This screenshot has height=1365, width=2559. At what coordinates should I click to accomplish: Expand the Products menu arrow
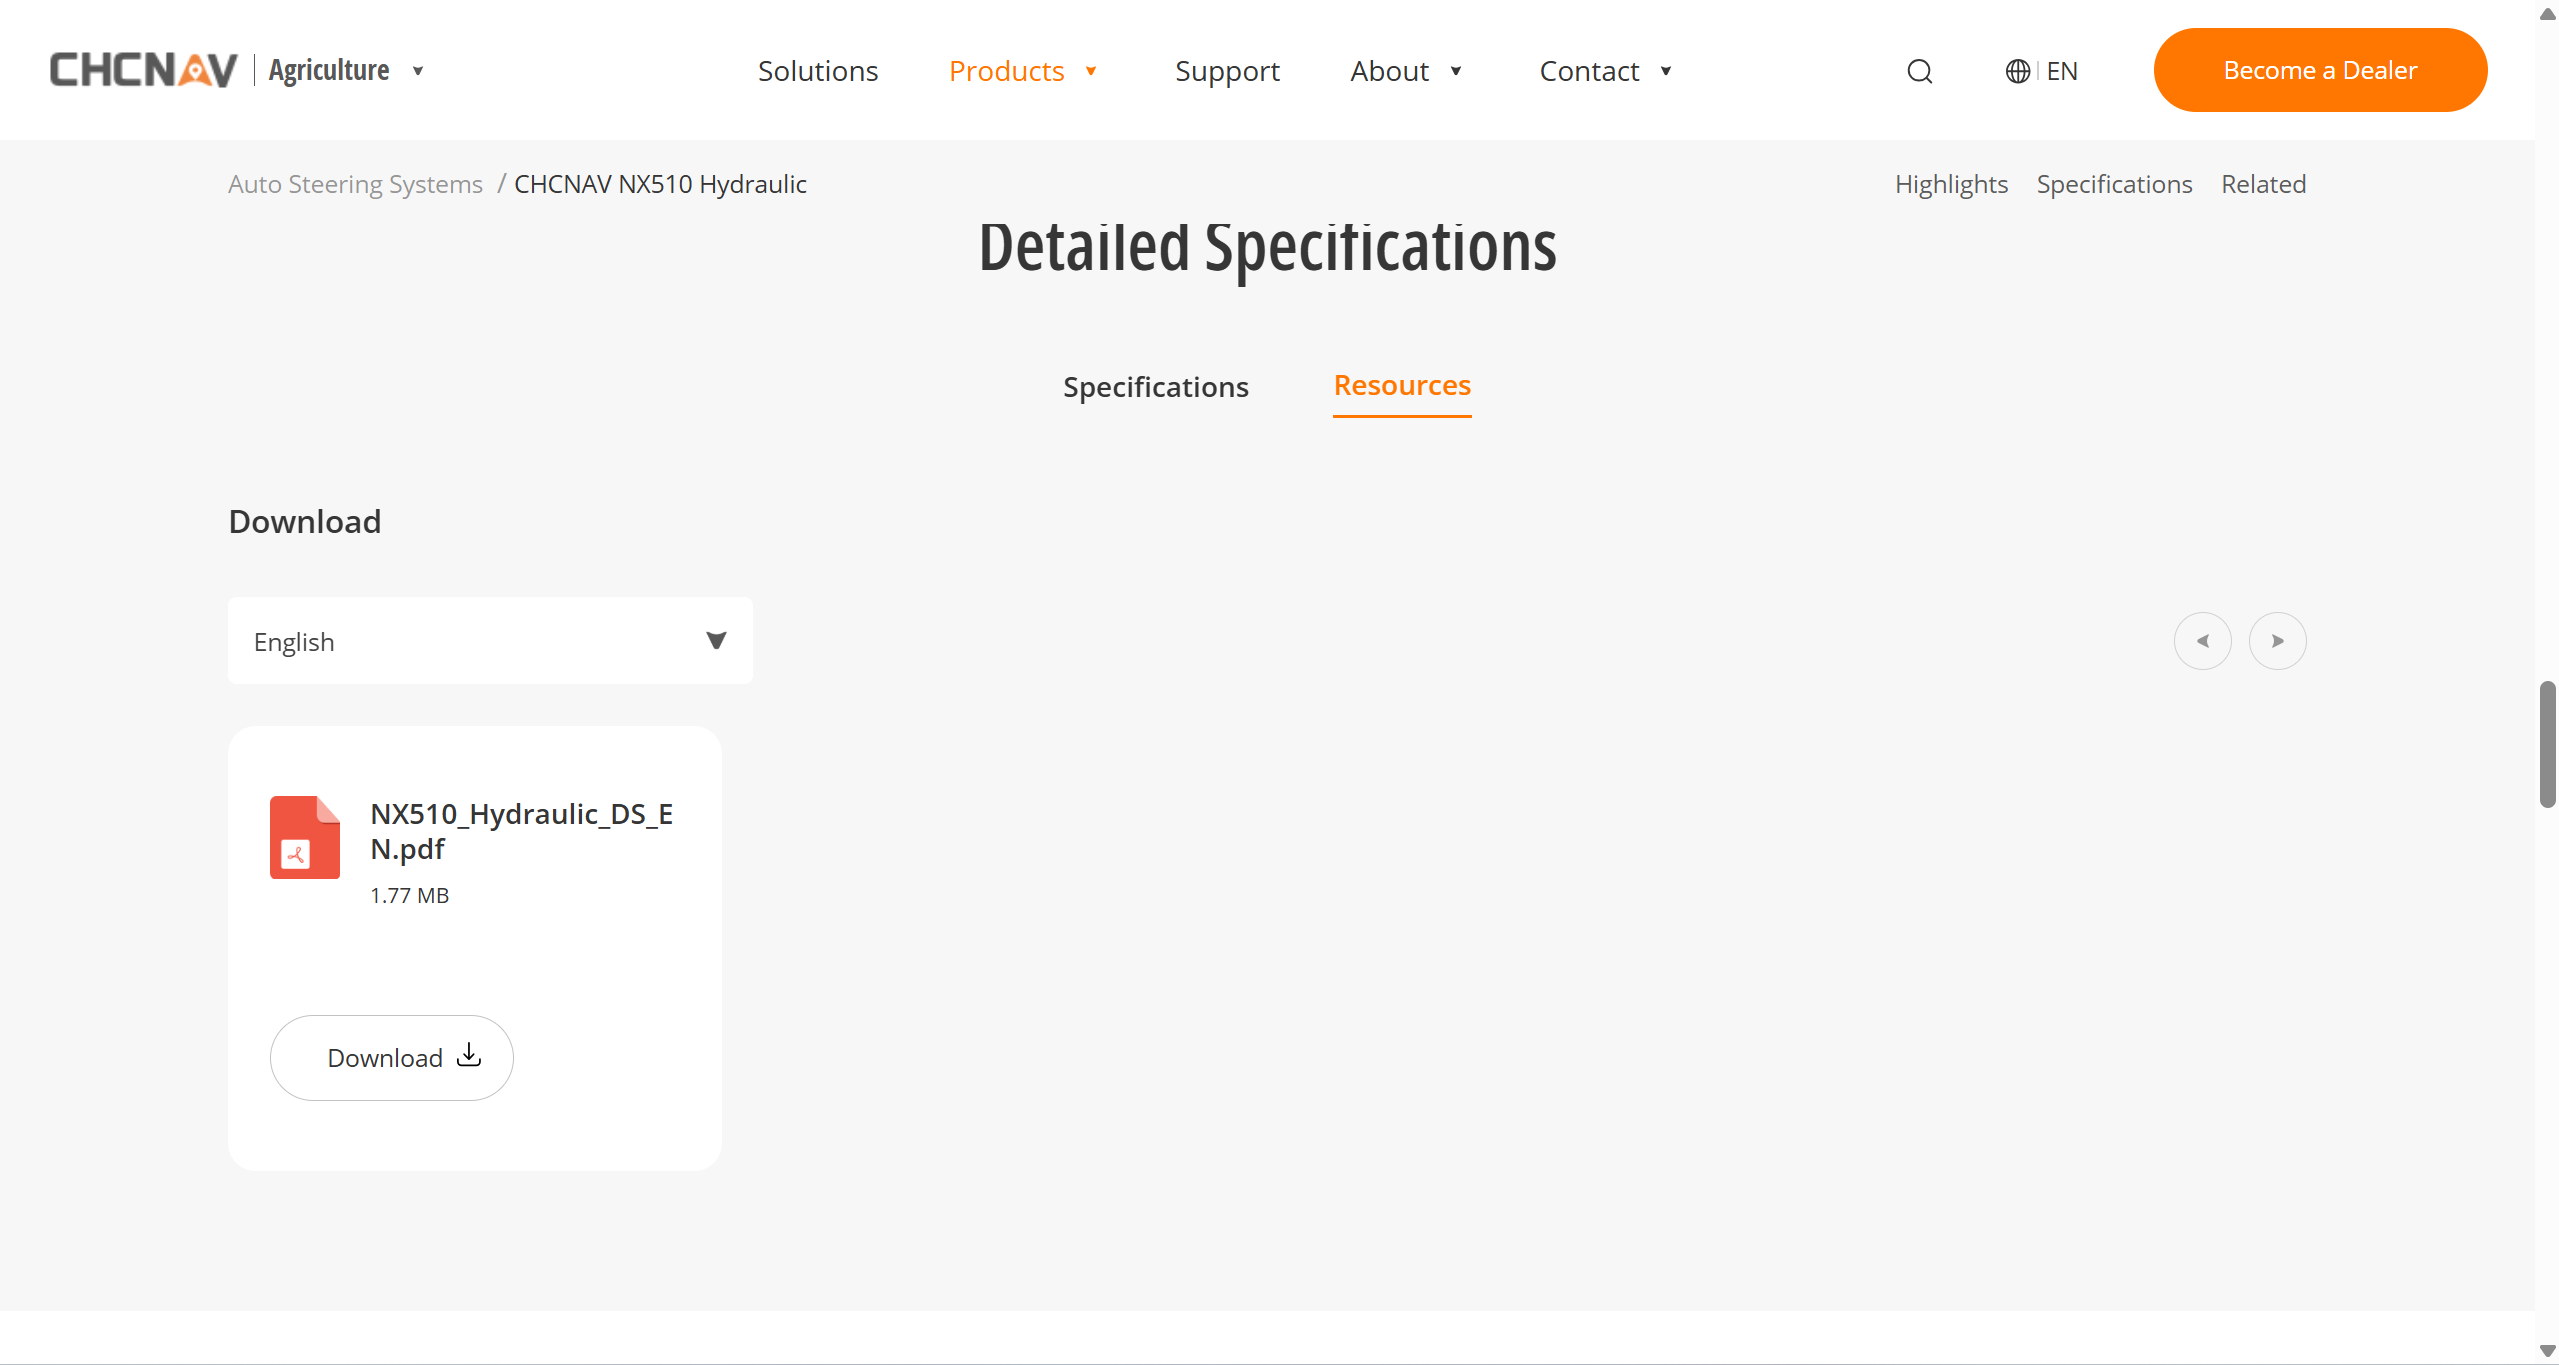(x=1091, y=71)
